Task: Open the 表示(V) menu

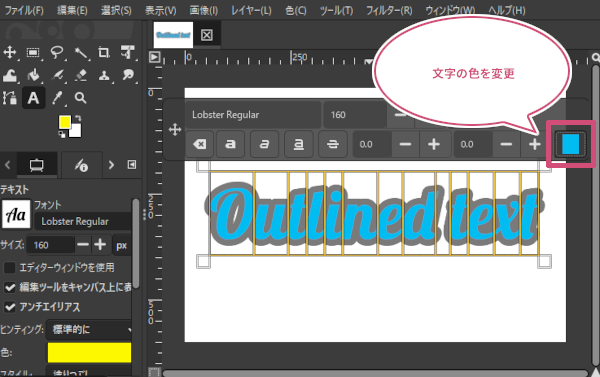Action: click(x=161, y=10)
